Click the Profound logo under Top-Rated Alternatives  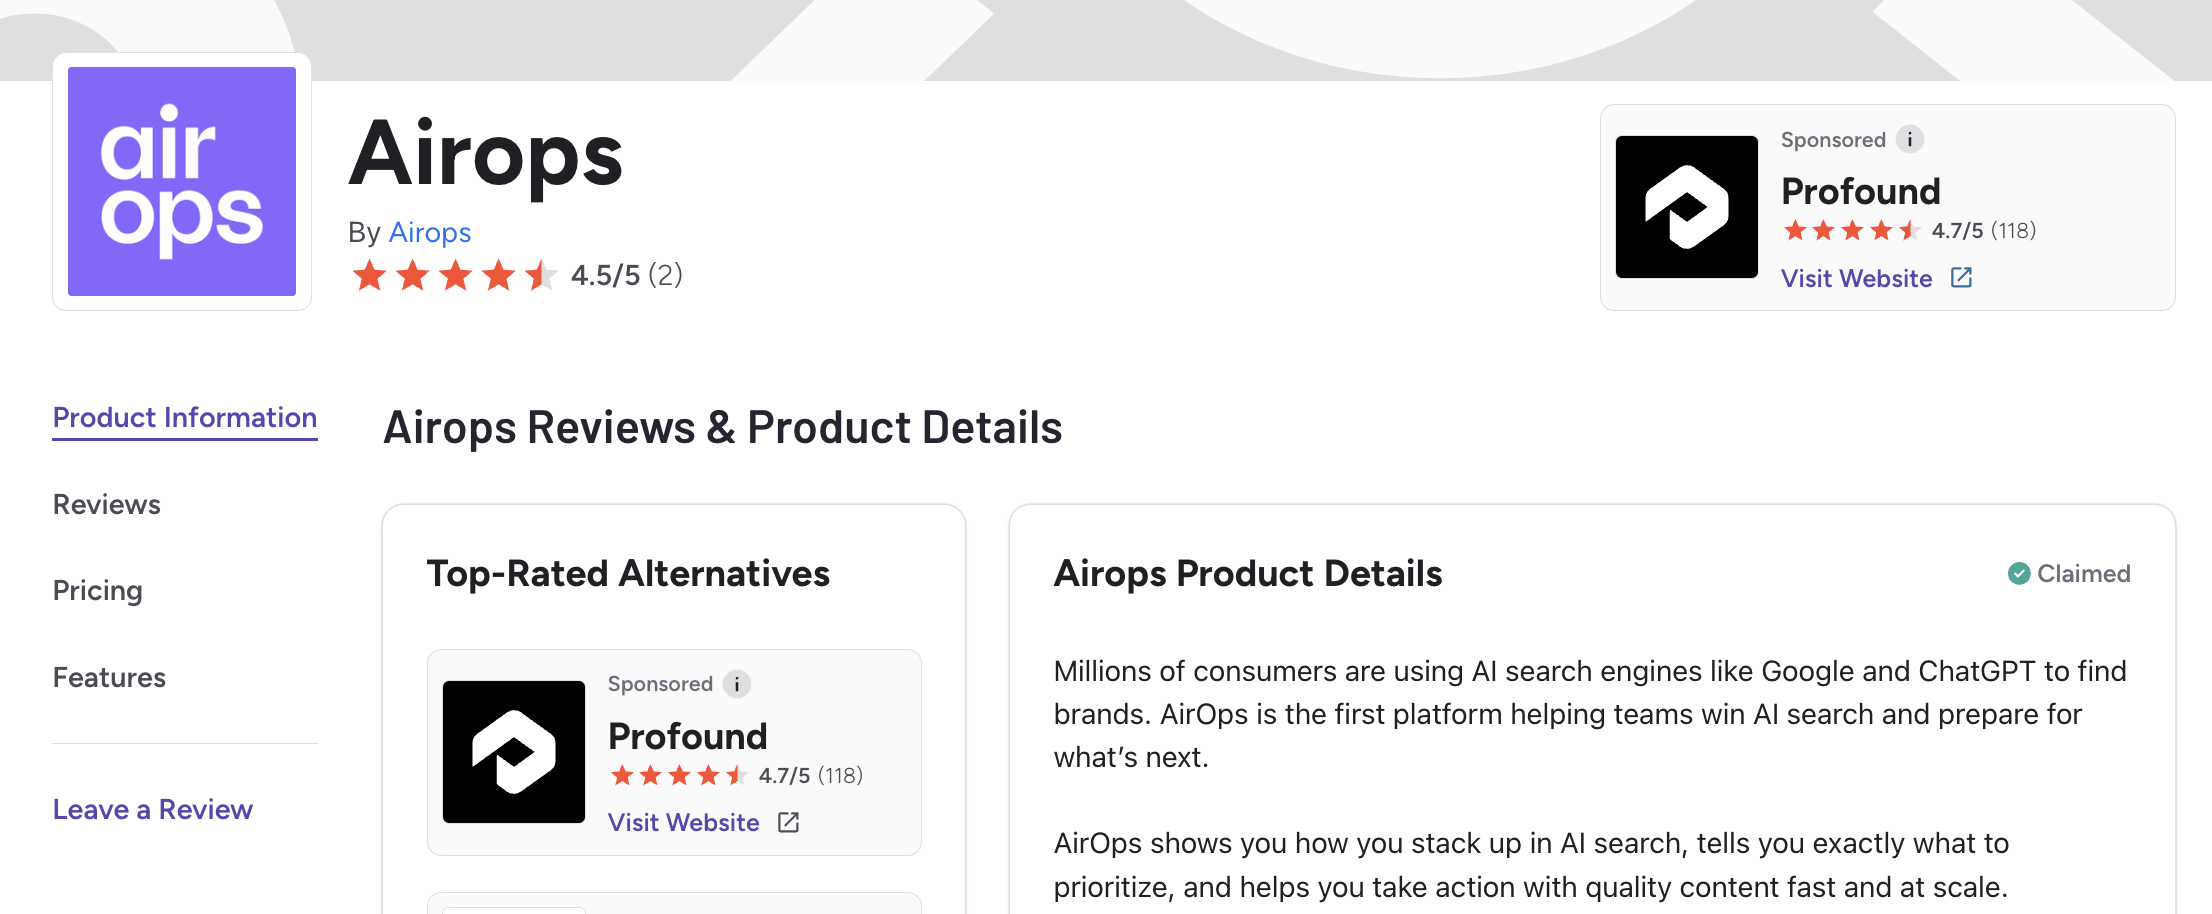(x=514, y=752)
